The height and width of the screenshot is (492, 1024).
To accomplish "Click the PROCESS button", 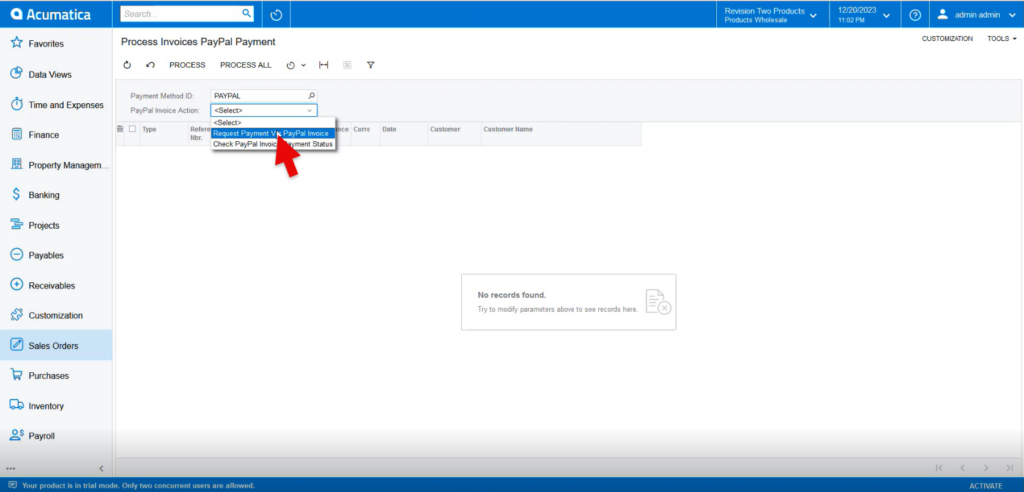I will pyautogui.click(x=187, y=65).
